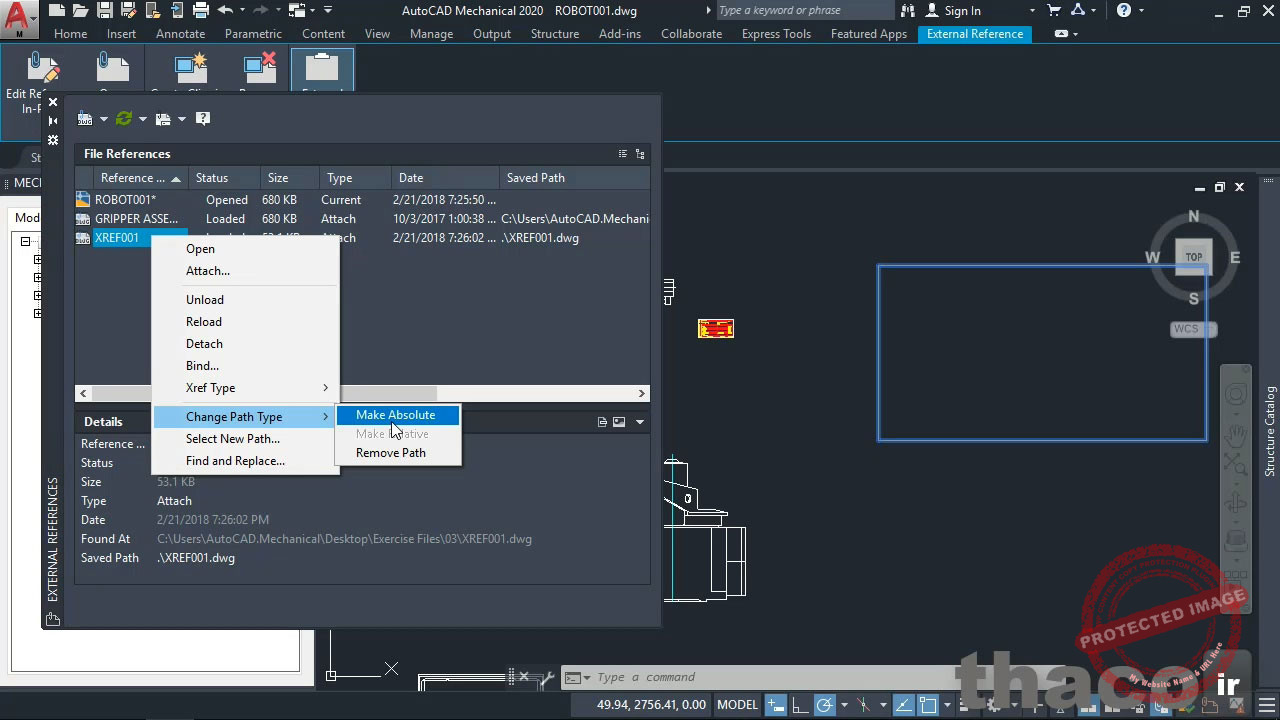The image size is (1280, 720).
Task: Switch File References to tree view icon
Action: pyautogui.click(x=640, y=154)
